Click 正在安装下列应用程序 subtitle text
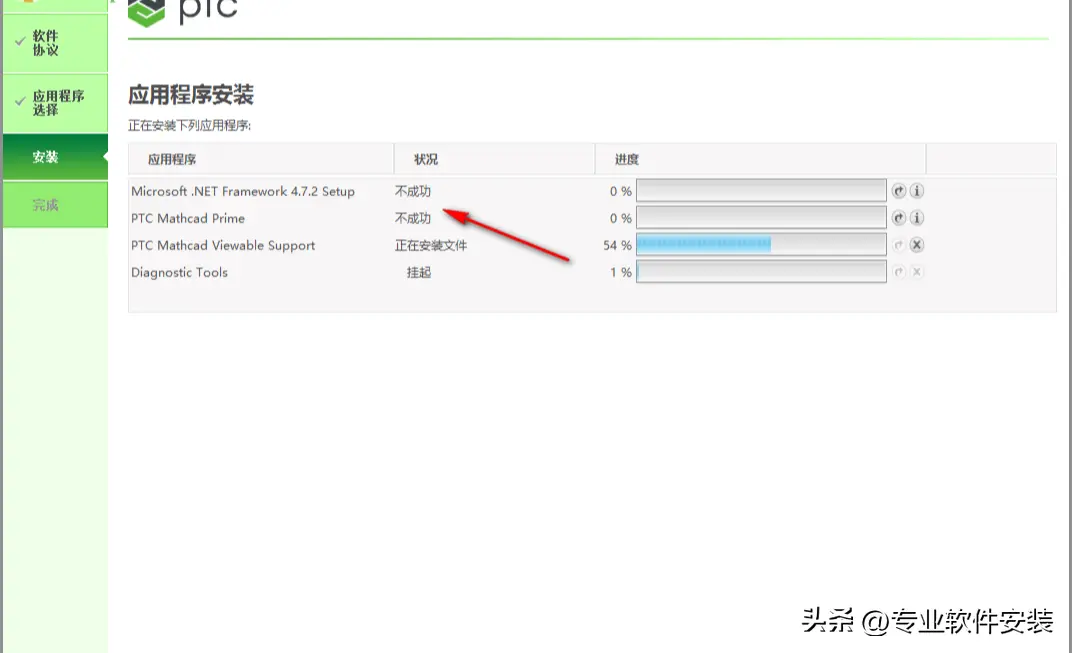This screenshot has width=1072, height=653. pyautogui.click(x=189, y=126)
